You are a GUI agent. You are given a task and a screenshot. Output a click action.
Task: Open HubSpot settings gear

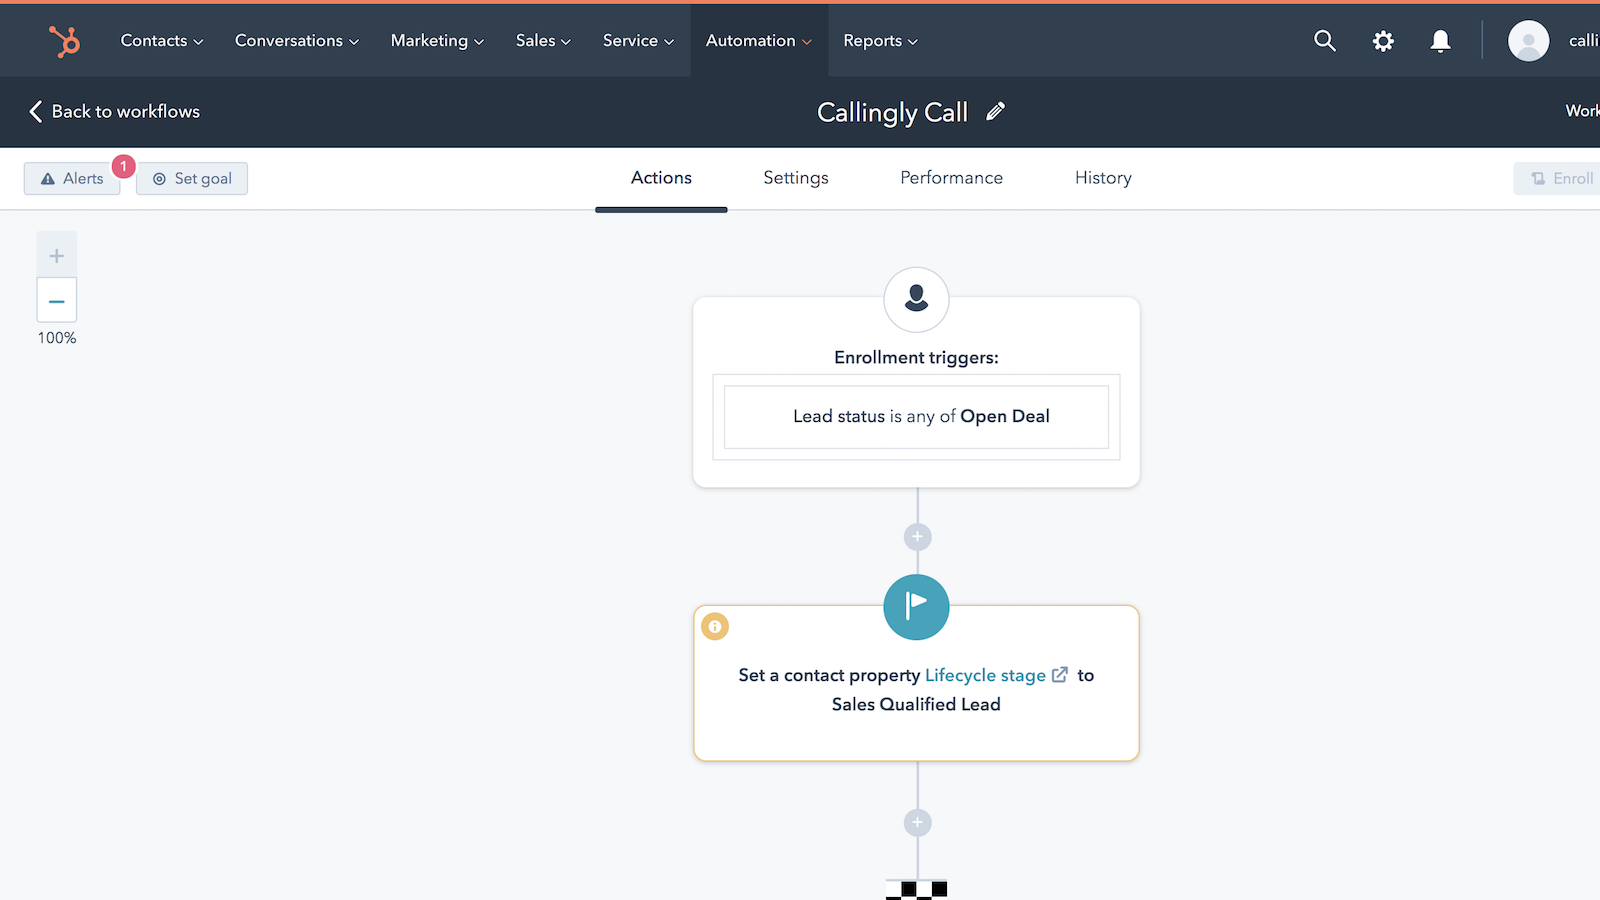1382,40
